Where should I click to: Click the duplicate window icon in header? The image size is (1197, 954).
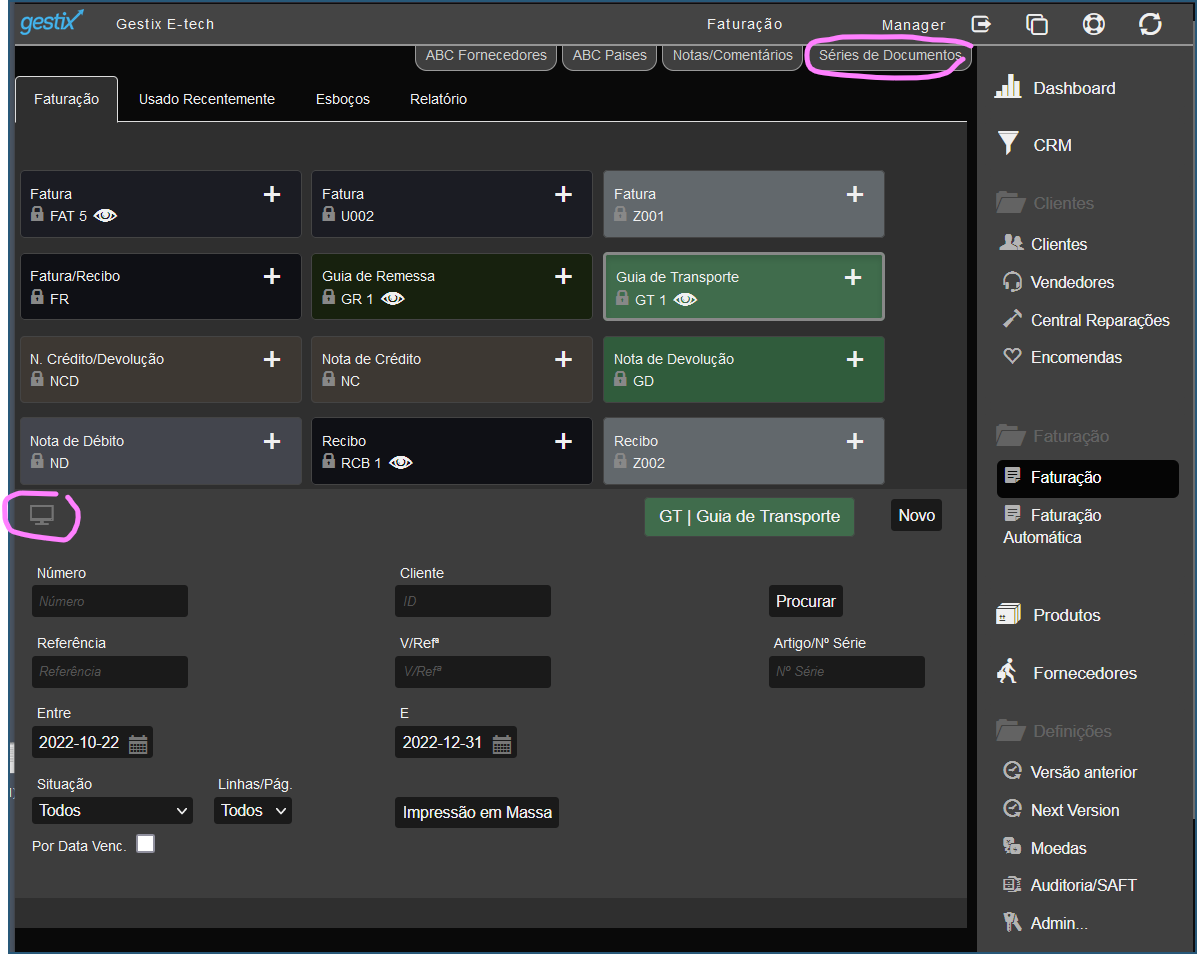coord(1037,24)
